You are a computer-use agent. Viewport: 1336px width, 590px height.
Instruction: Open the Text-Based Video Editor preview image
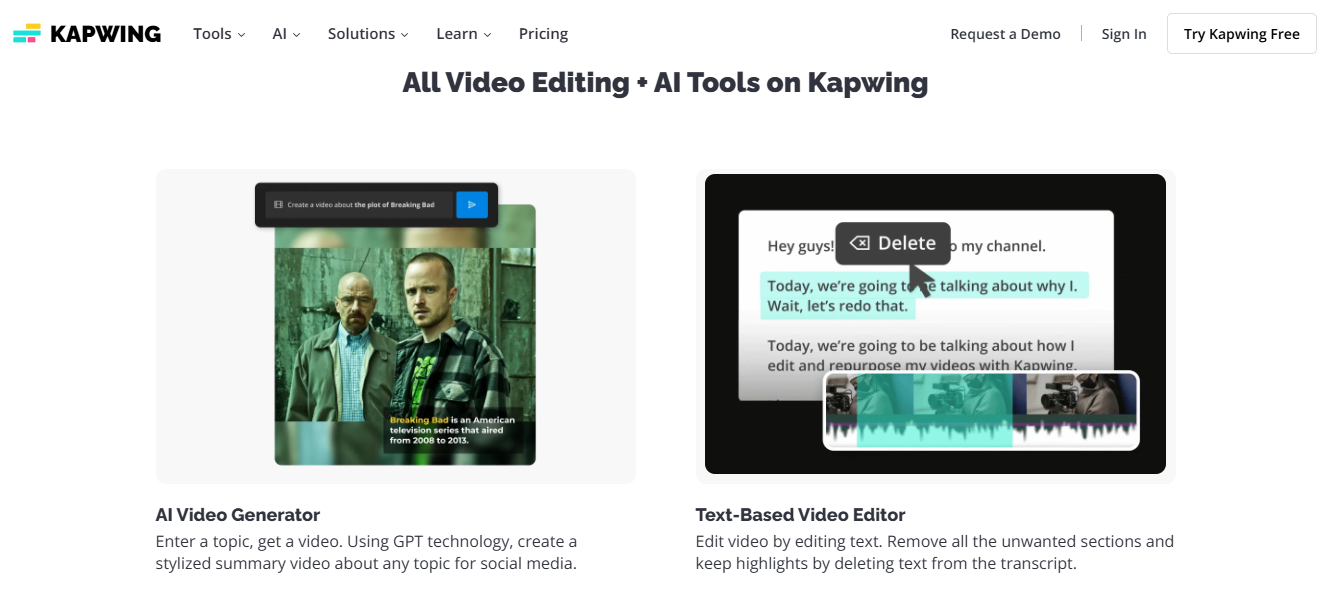(x=935, y=324)
